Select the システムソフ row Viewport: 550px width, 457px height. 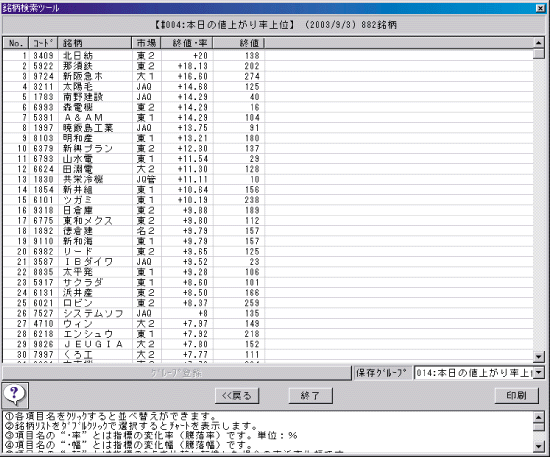coord(268,313)
